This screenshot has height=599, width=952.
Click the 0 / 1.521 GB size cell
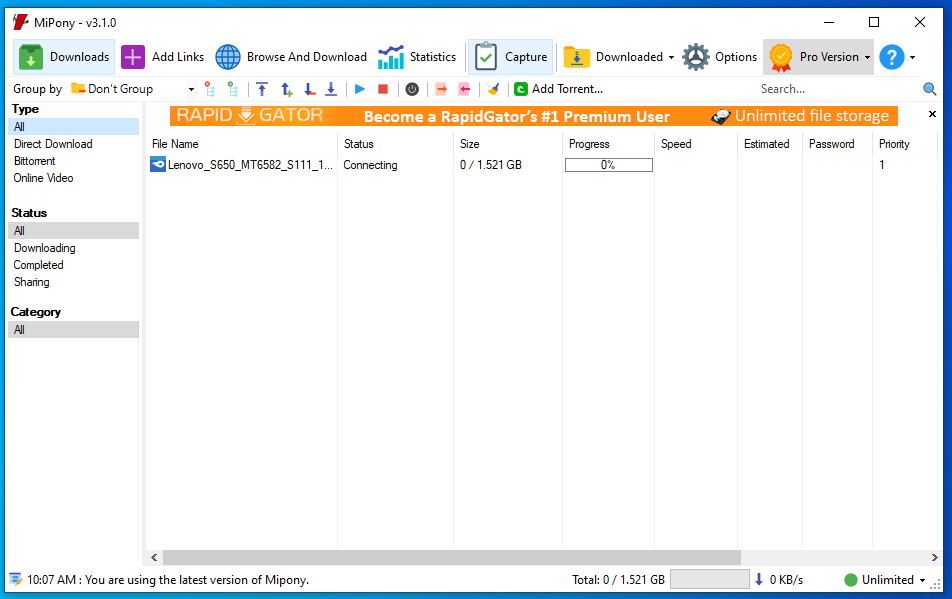pos(491,165)
